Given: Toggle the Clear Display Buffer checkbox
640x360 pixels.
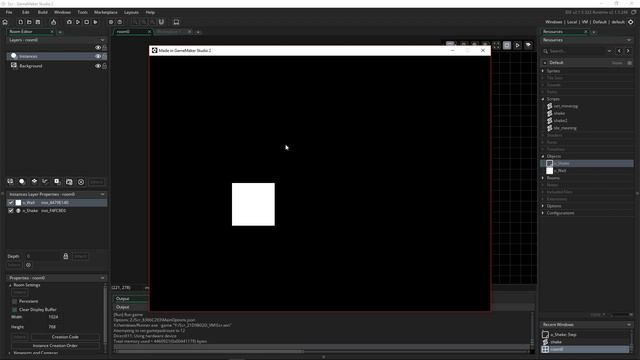Looking at the screenshot, I should (15, 310).
